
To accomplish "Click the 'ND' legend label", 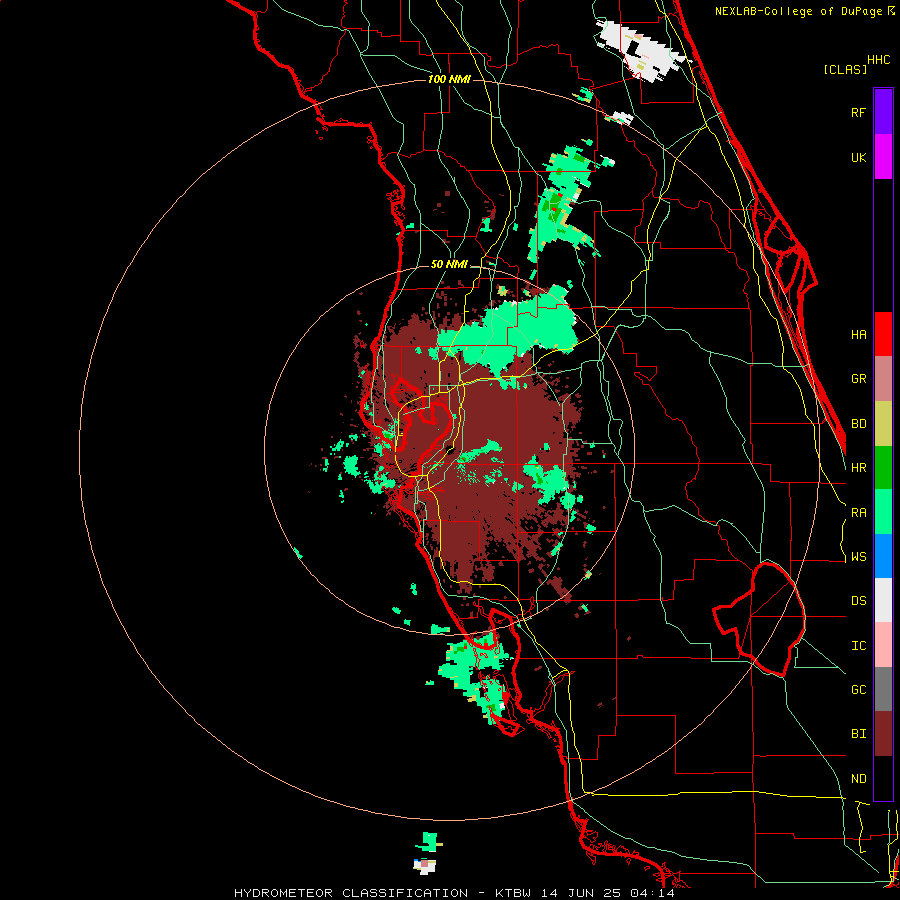I will pyautogui.click(x=858, y=779).
